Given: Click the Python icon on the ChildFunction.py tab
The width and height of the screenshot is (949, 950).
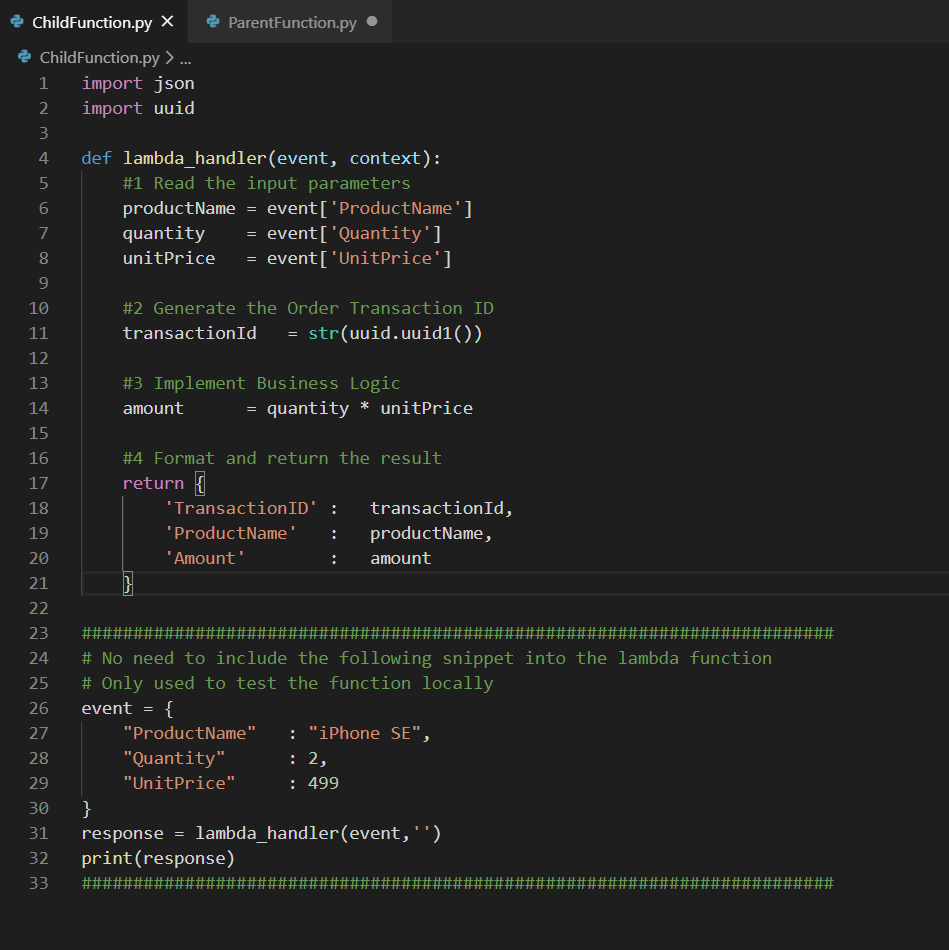Looking at the screenshot, I should click(x=16, y=21).
